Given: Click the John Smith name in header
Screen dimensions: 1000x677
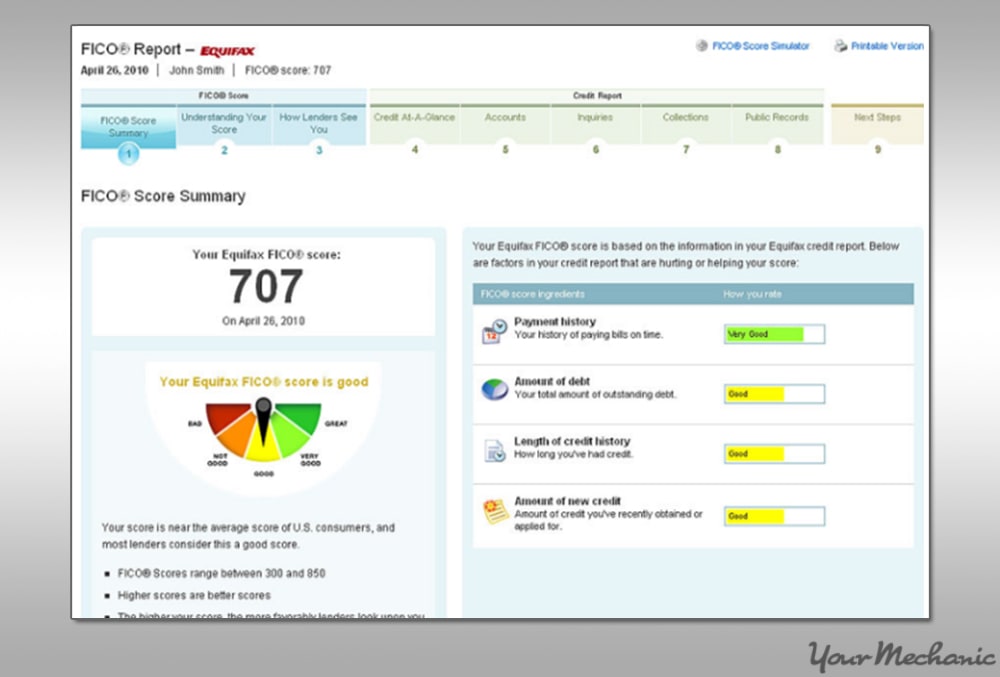Looking at the screenshot, I should (x=196, y=70).
